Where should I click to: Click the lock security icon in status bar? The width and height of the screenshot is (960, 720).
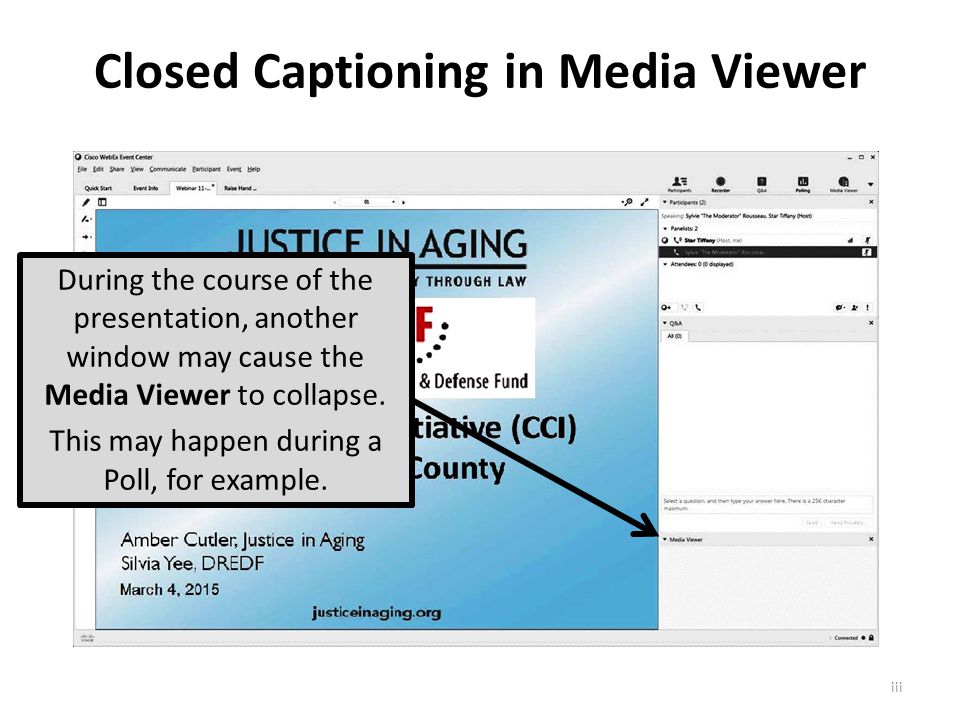(871, 638)
